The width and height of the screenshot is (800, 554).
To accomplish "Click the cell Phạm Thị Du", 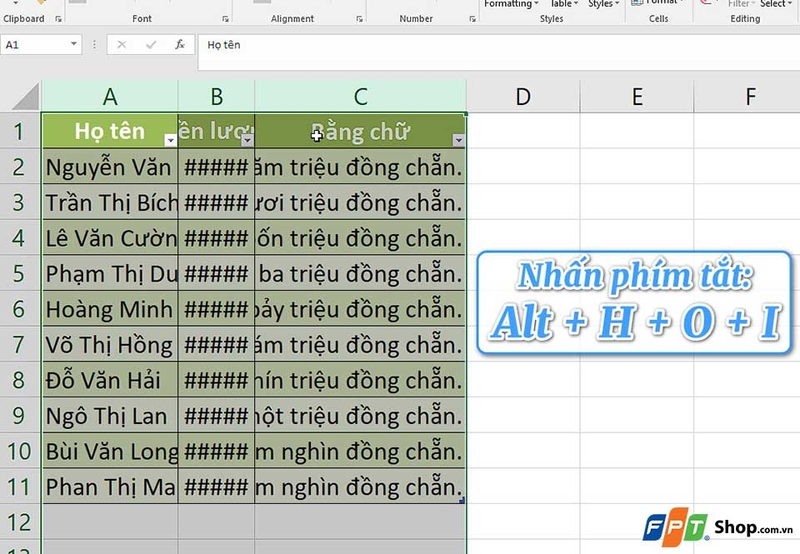I will 110,273.
